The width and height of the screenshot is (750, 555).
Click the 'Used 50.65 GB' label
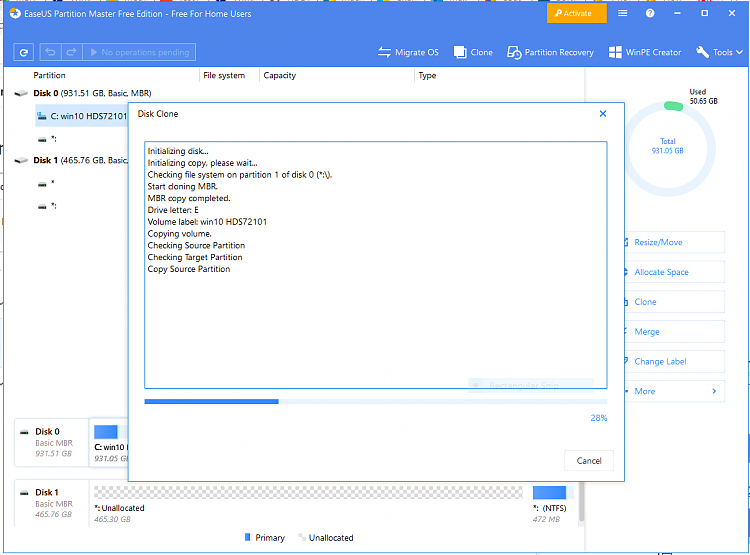click(703, 96)
